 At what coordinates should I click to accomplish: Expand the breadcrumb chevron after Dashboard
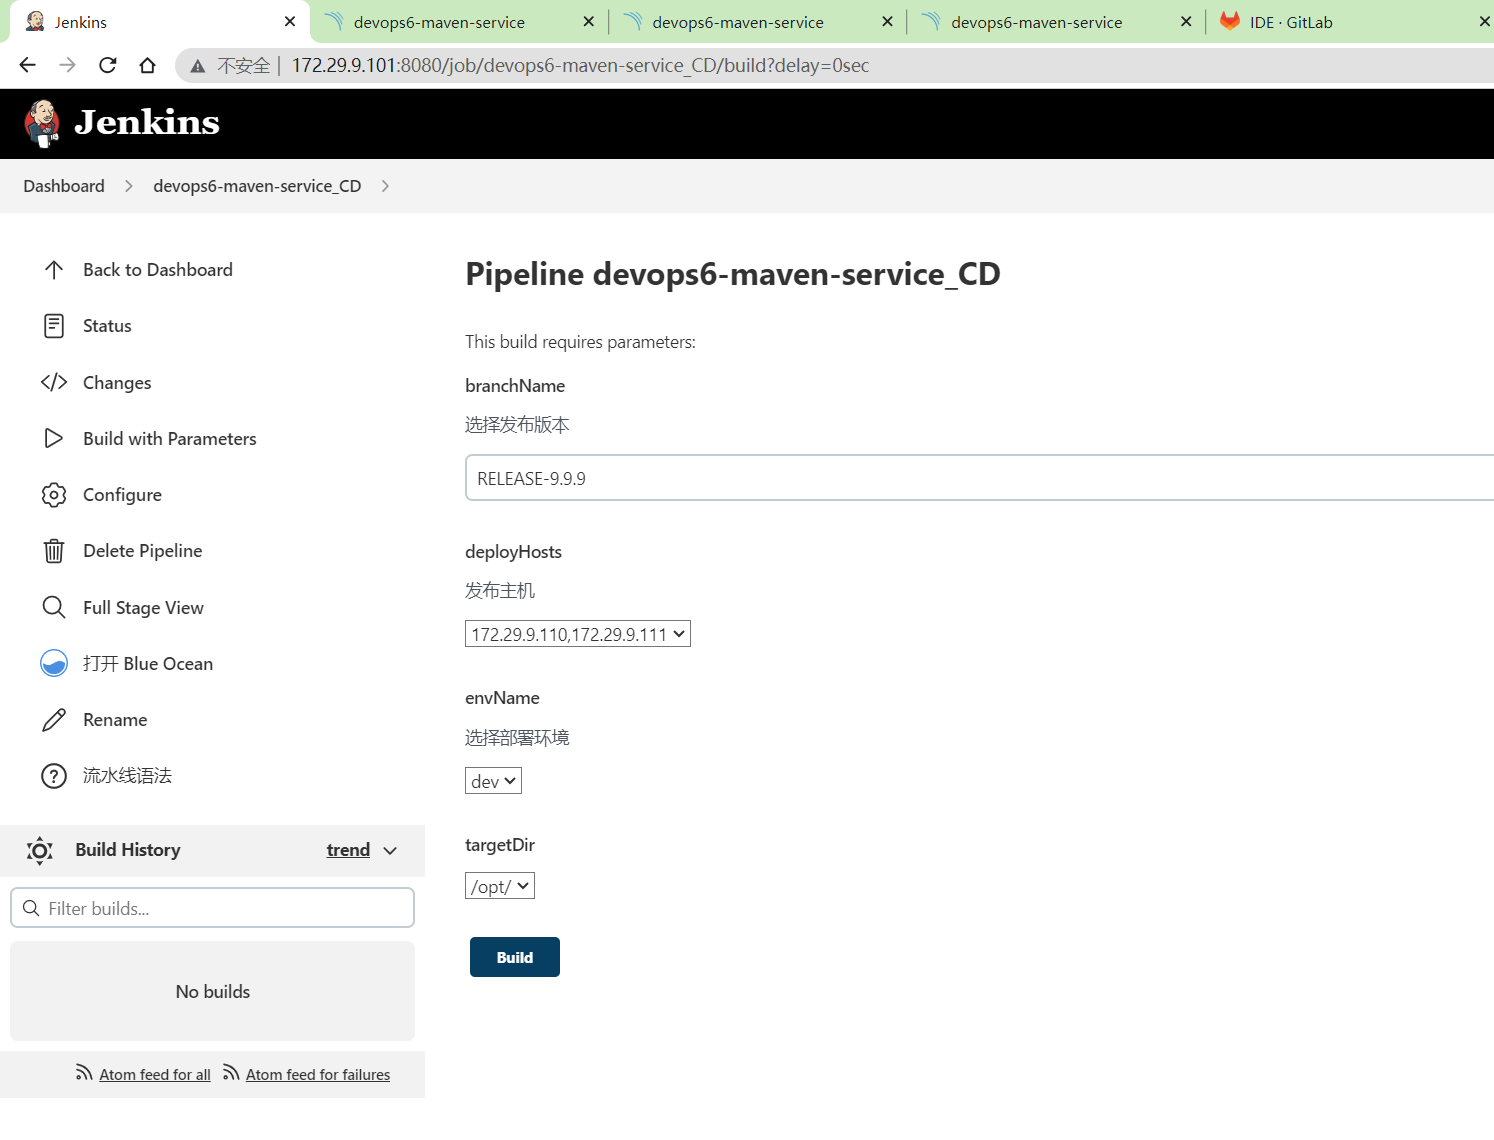coord(129,186)
